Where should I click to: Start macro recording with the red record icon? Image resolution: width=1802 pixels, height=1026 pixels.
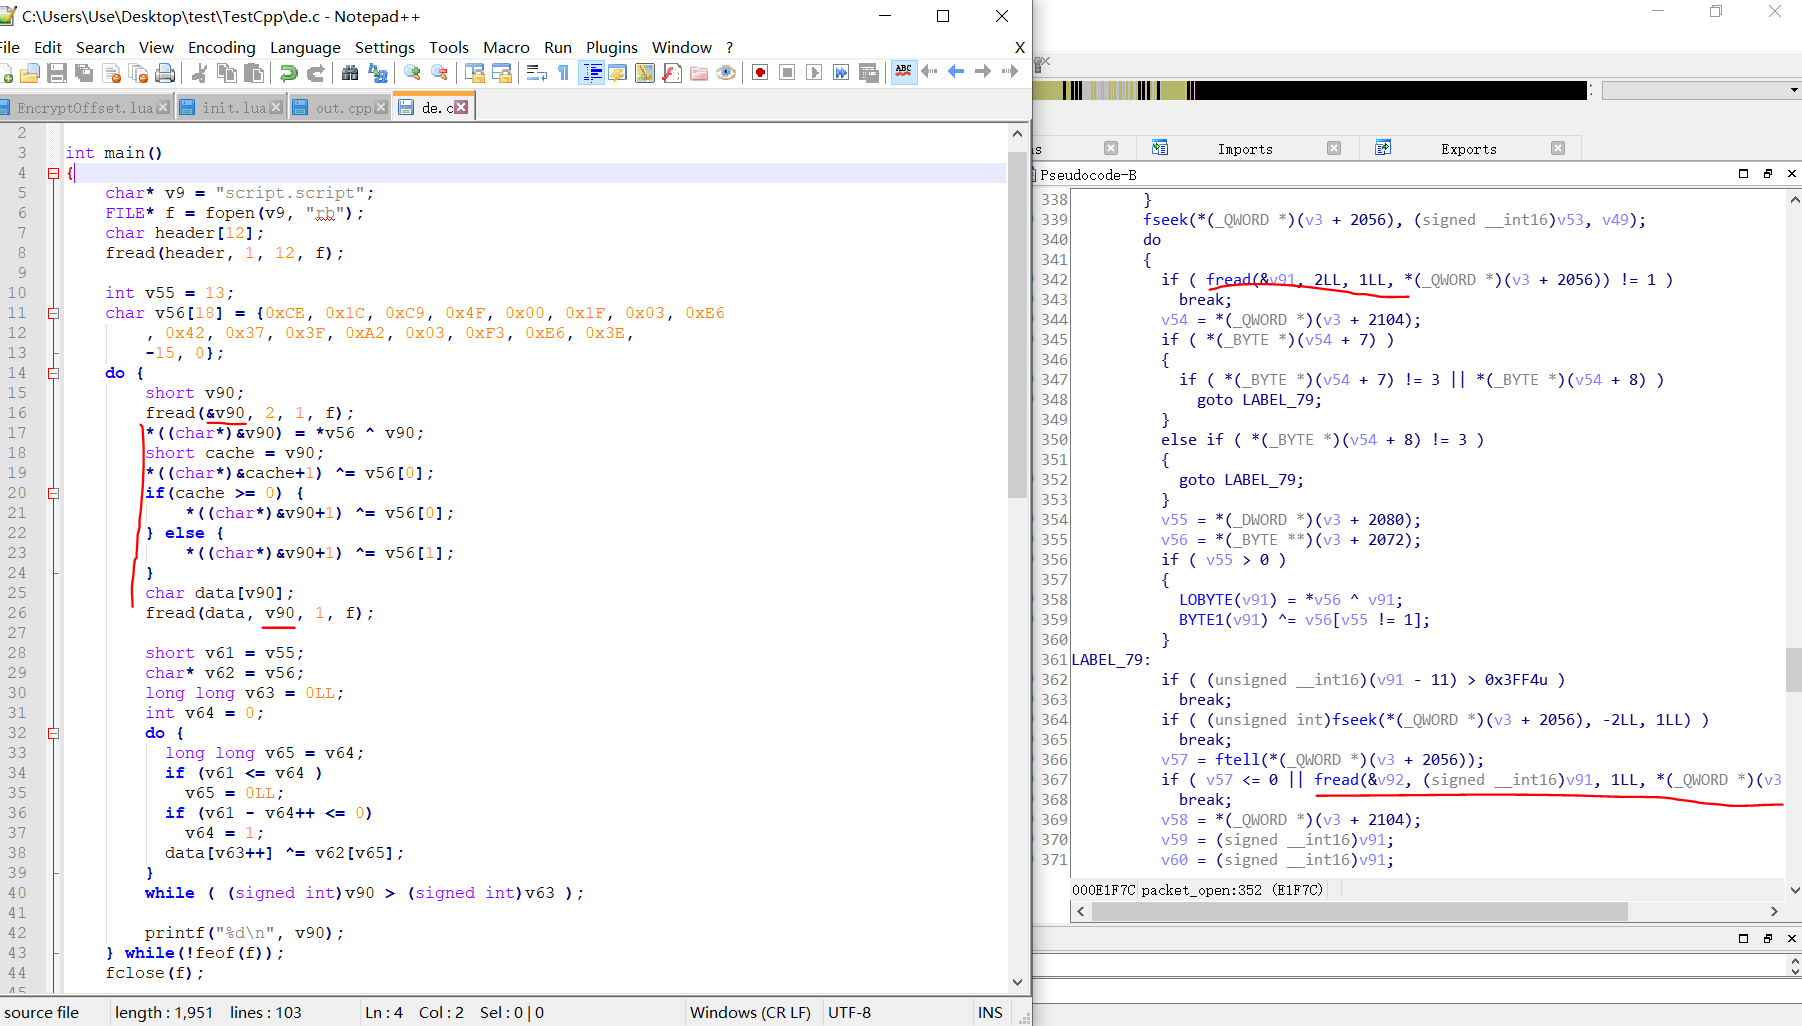coord(760,73)
